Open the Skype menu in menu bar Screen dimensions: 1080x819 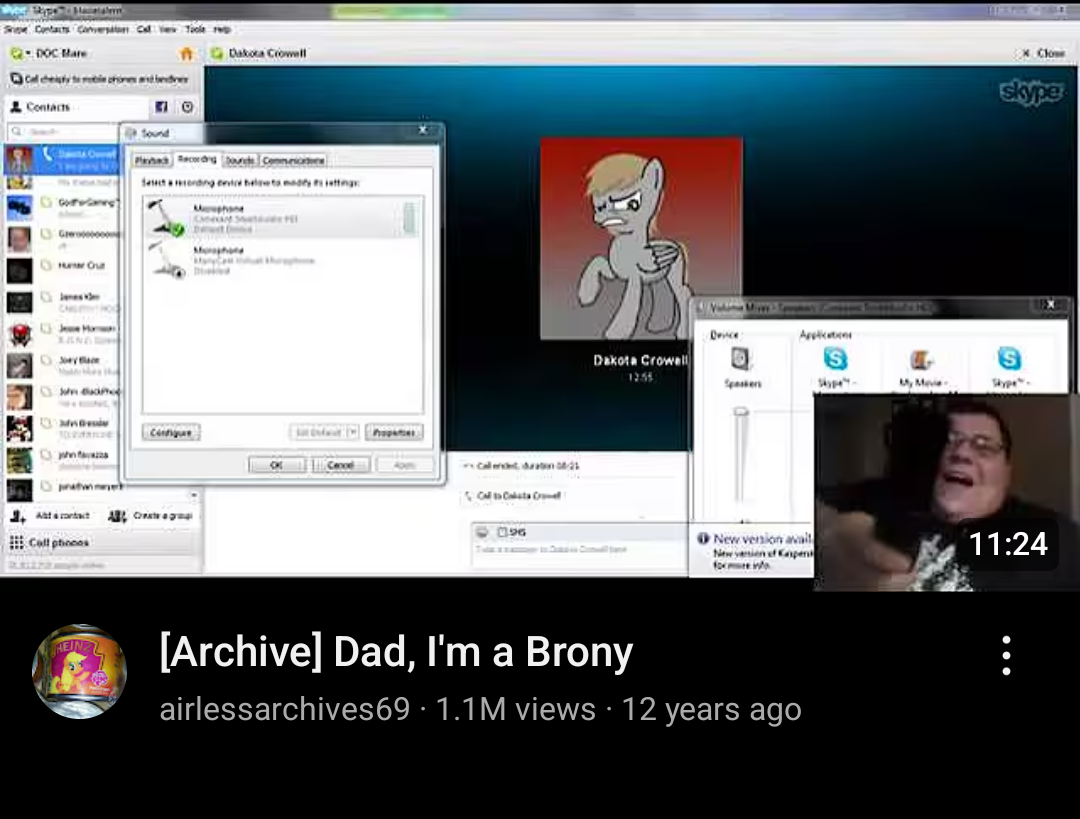(x=15, y=29)
